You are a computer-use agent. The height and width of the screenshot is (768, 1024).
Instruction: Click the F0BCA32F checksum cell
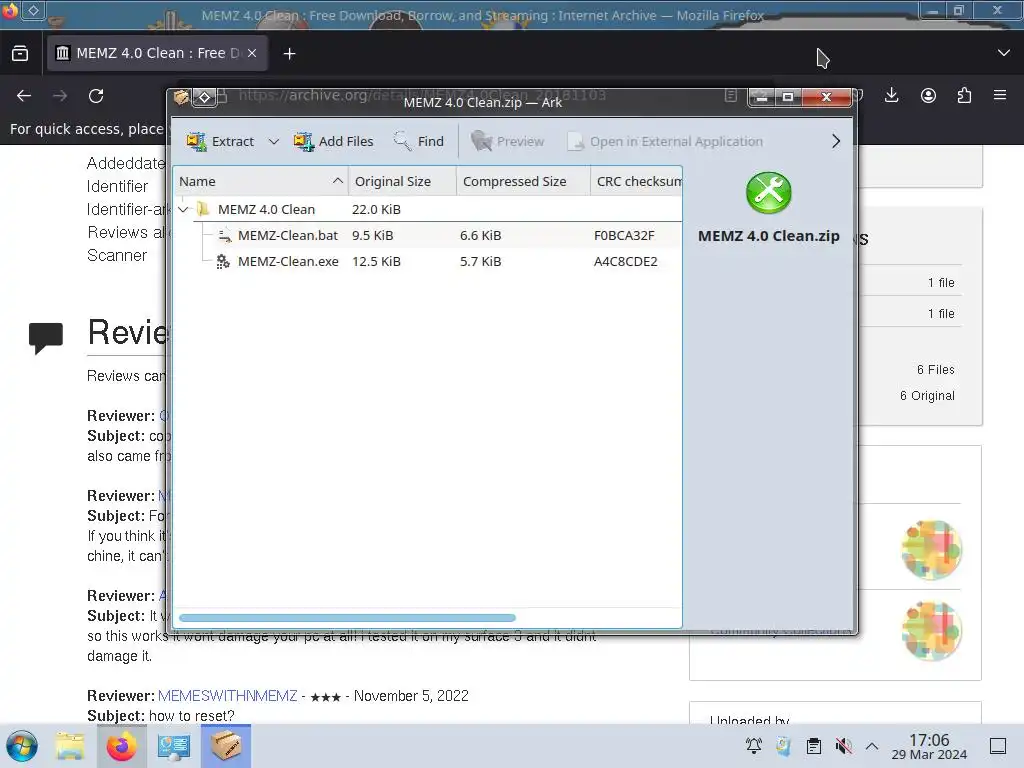coord(624,235)
